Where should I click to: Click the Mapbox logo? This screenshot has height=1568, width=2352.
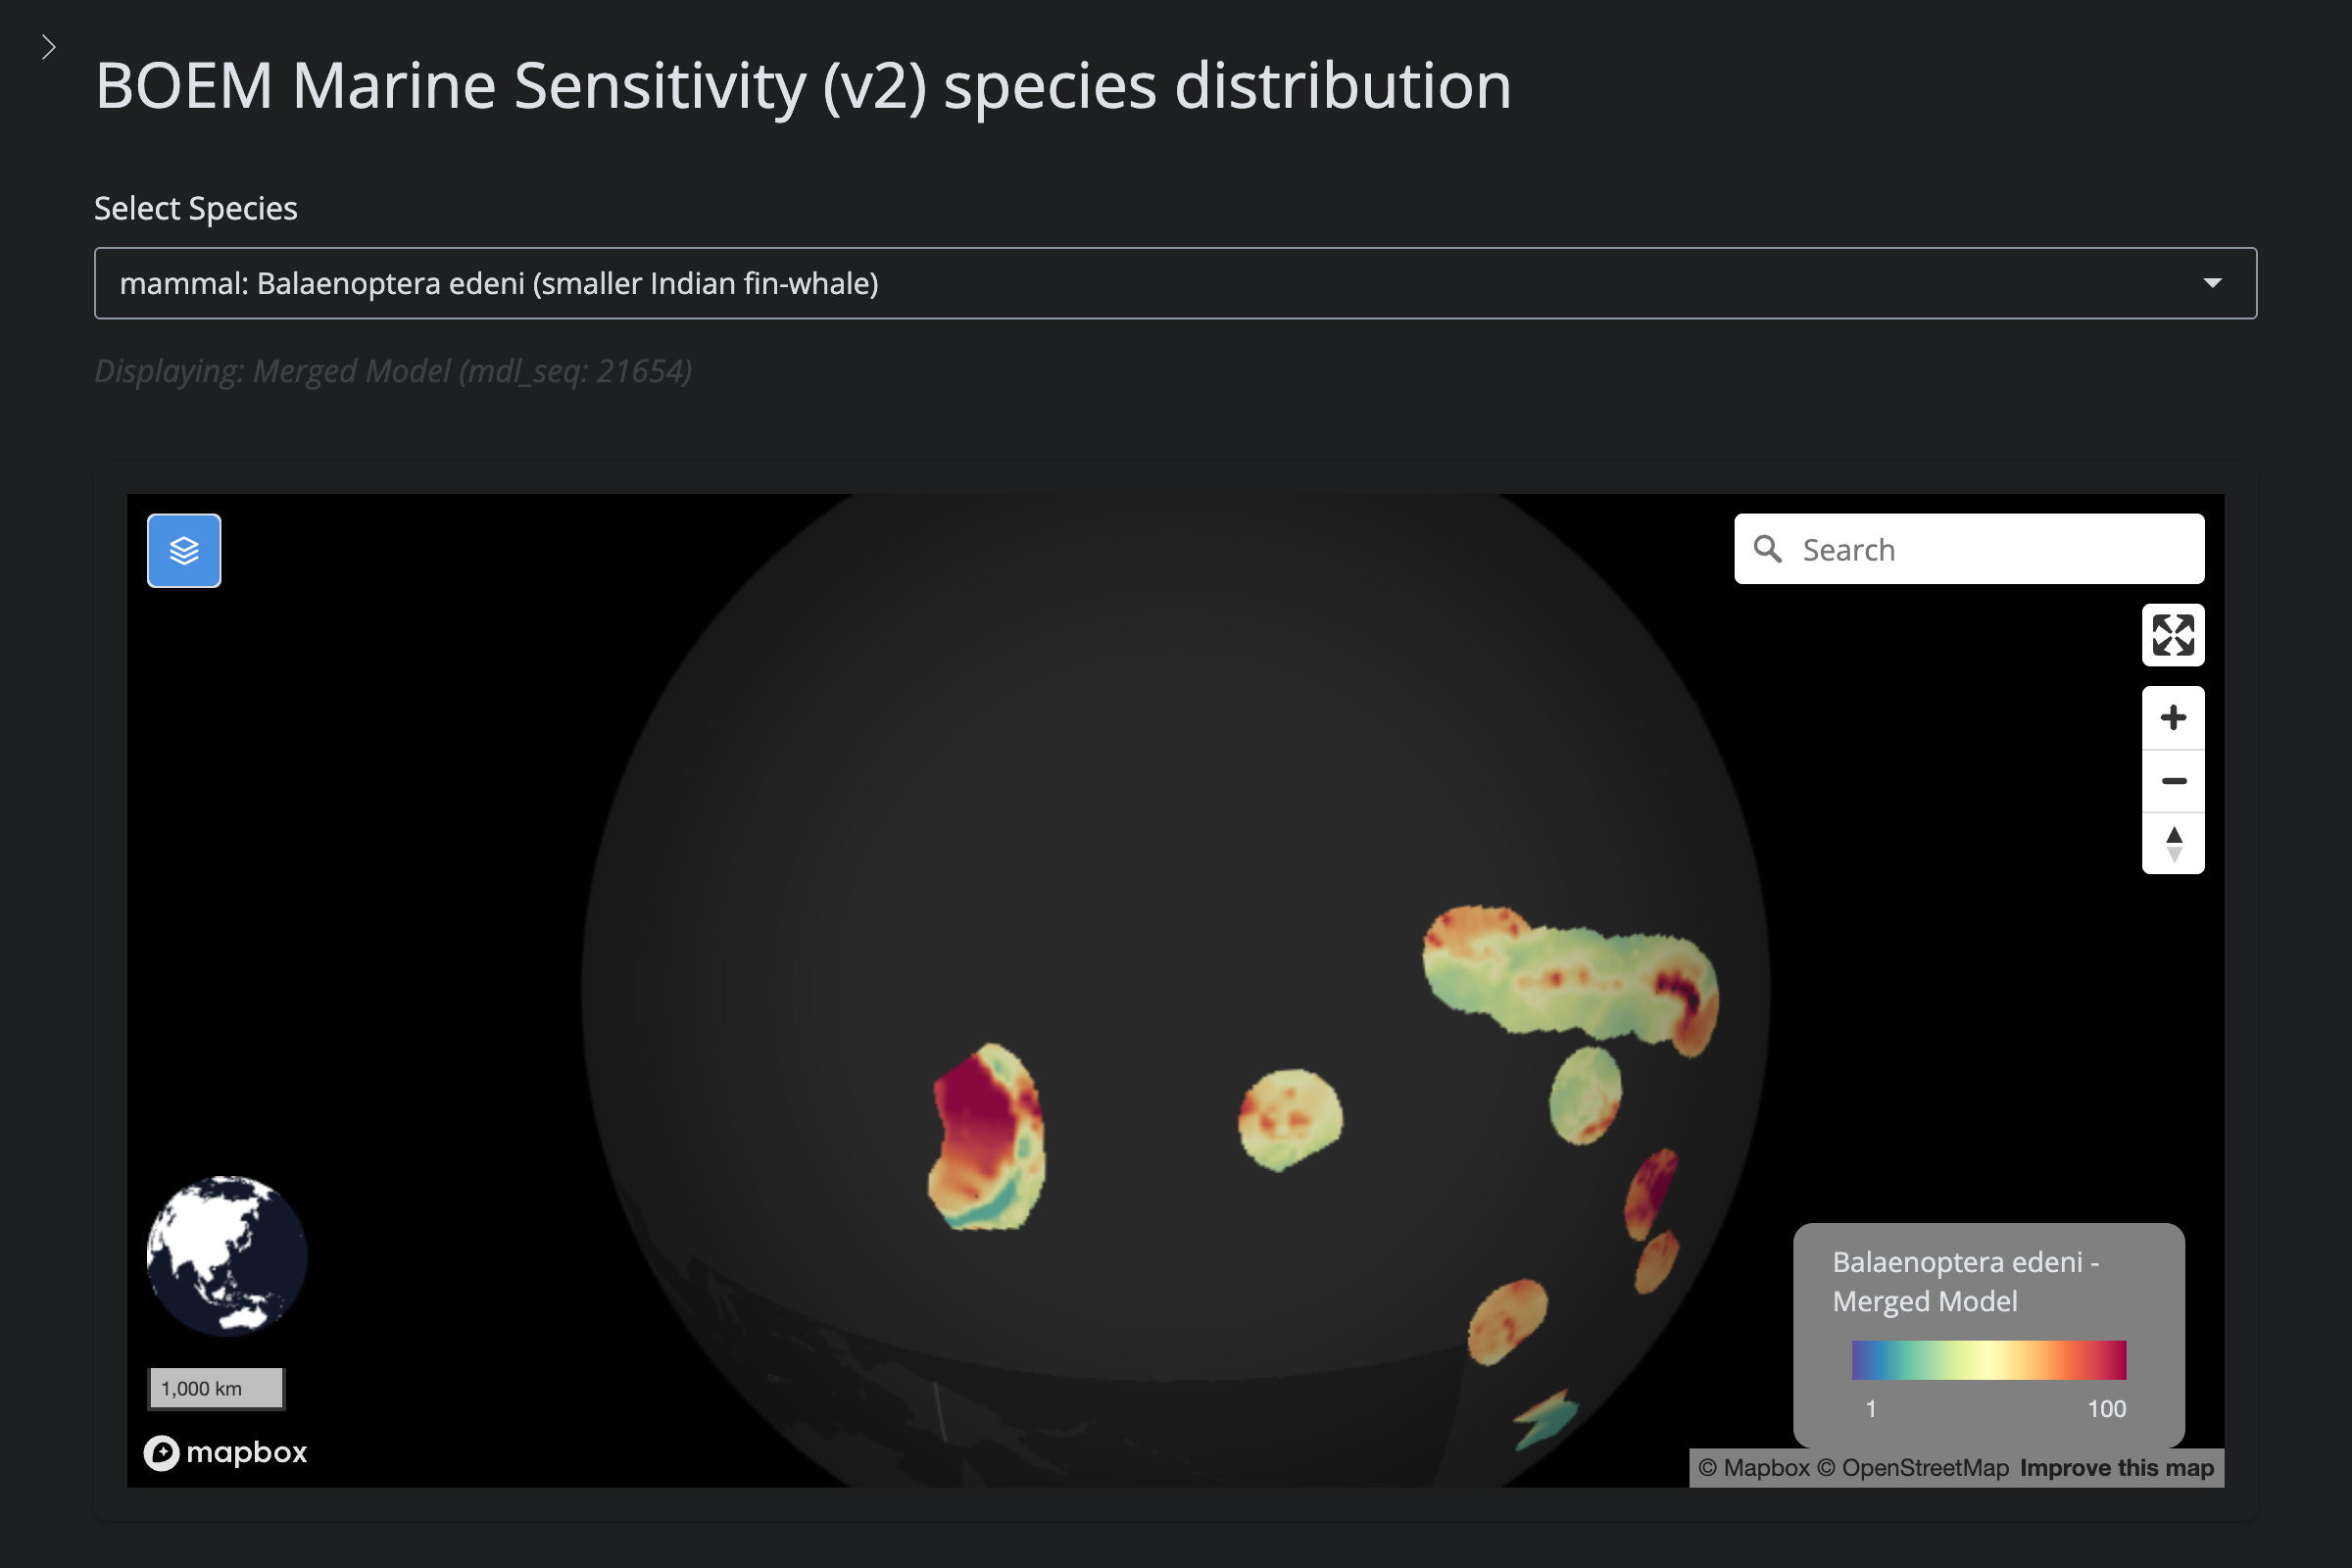(226, 1452)
